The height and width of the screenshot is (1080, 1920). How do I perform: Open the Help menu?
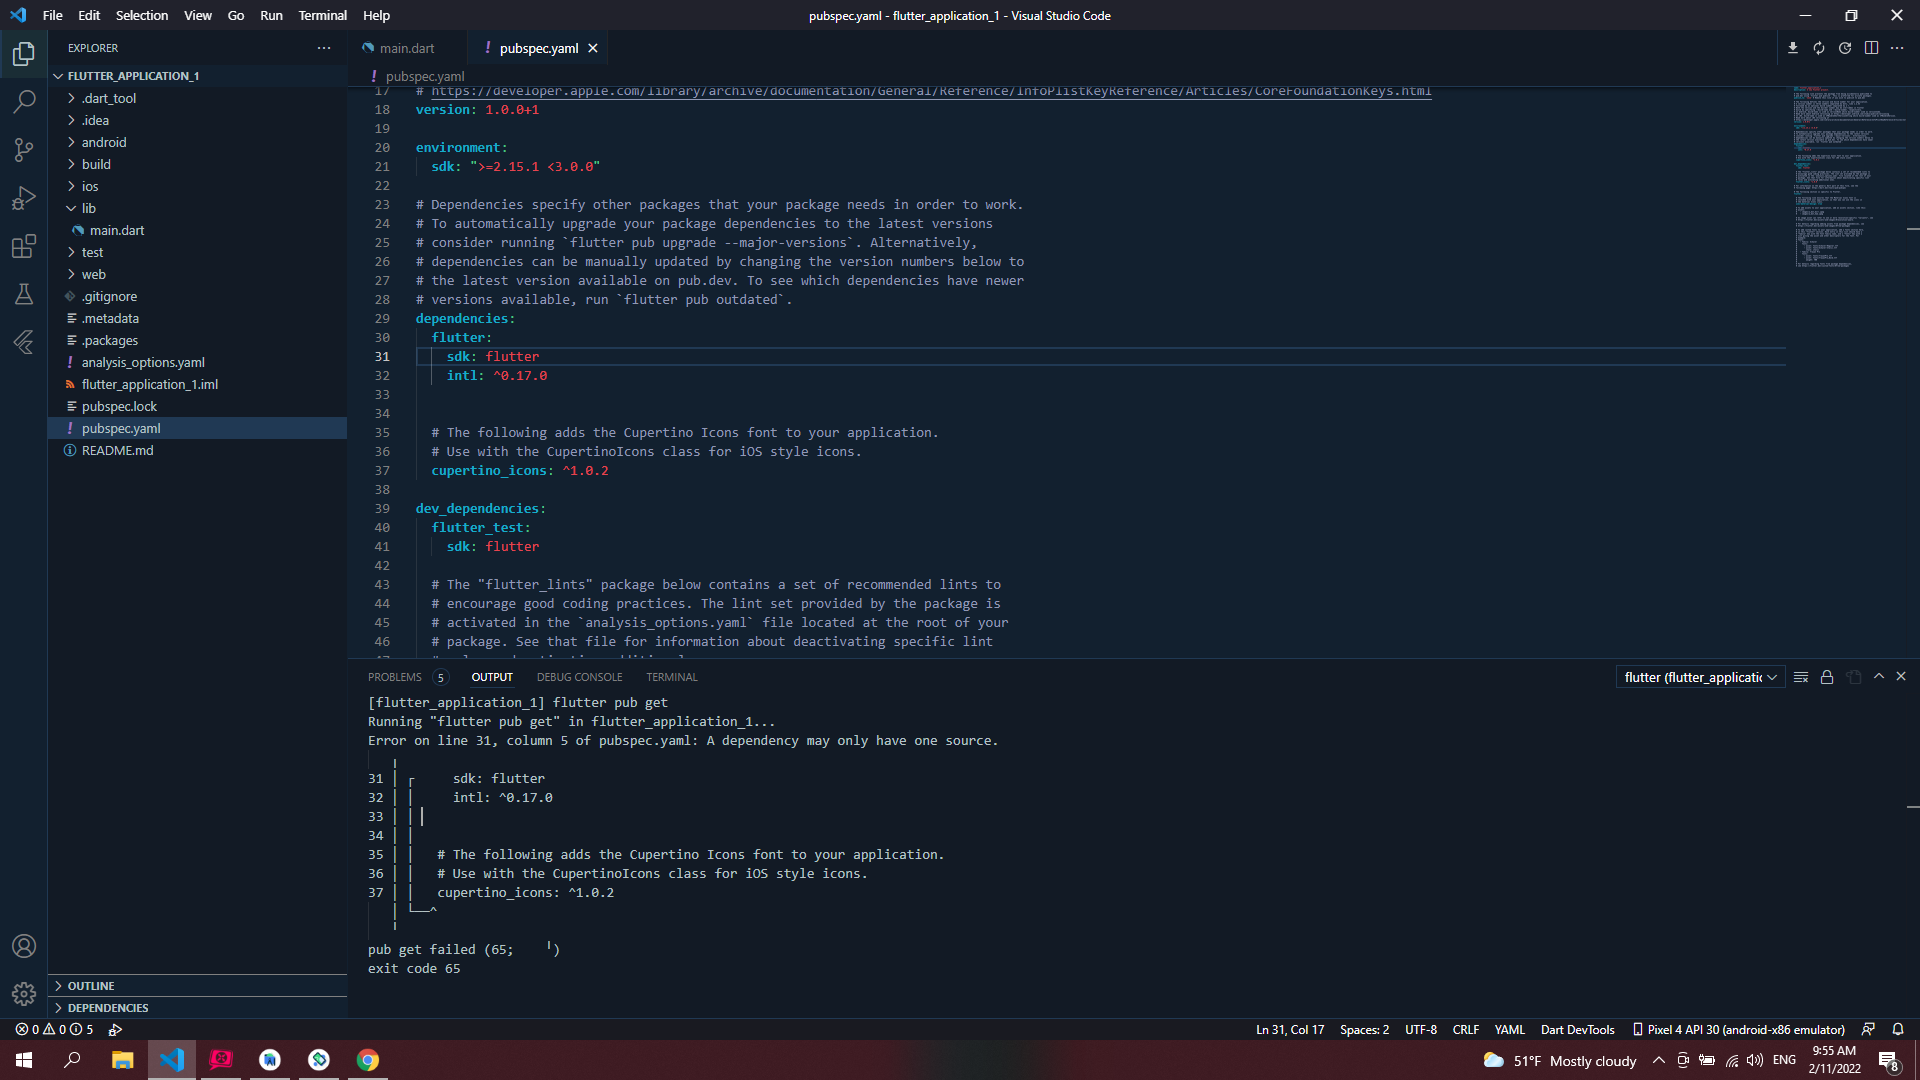376,15
